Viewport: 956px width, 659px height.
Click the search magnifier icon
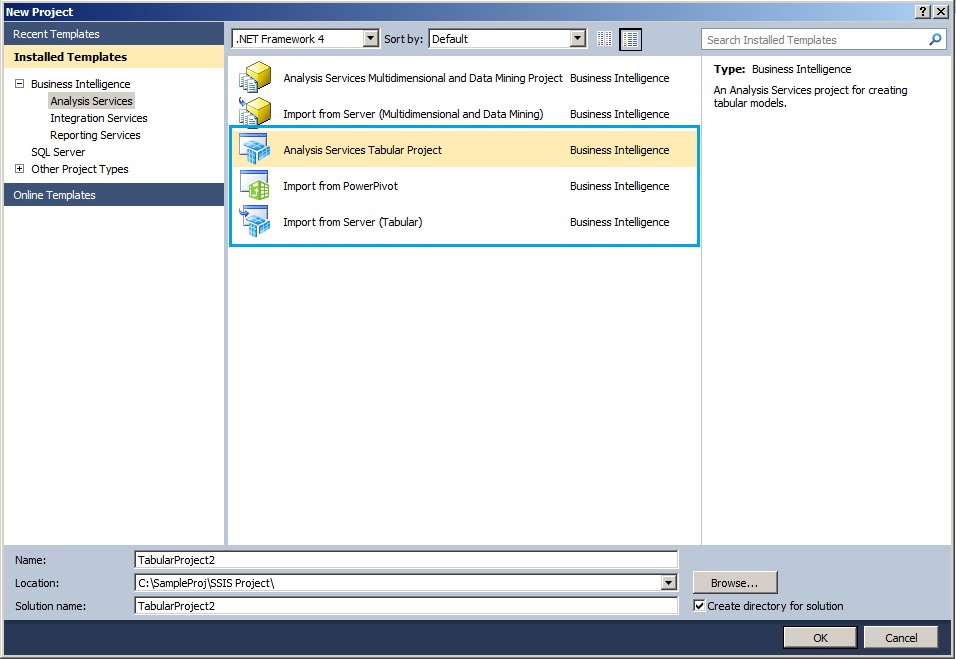click(x=935, y=40)
